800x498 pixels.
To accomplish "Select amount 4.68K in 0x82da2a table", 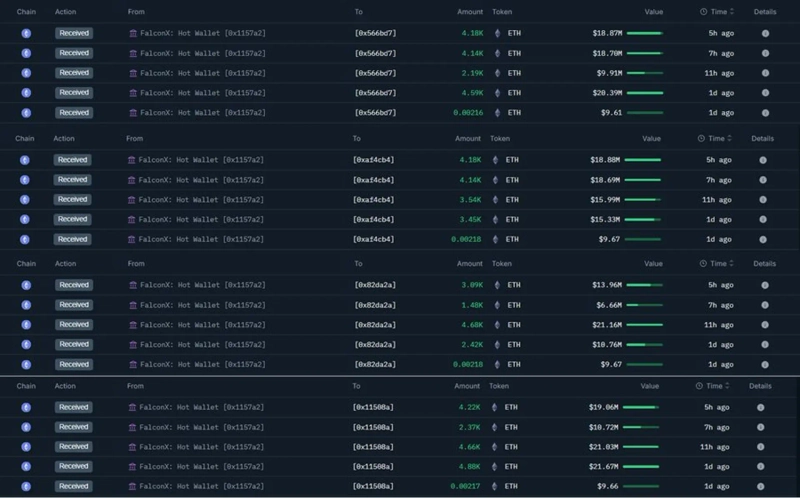I will pos(472,325).
